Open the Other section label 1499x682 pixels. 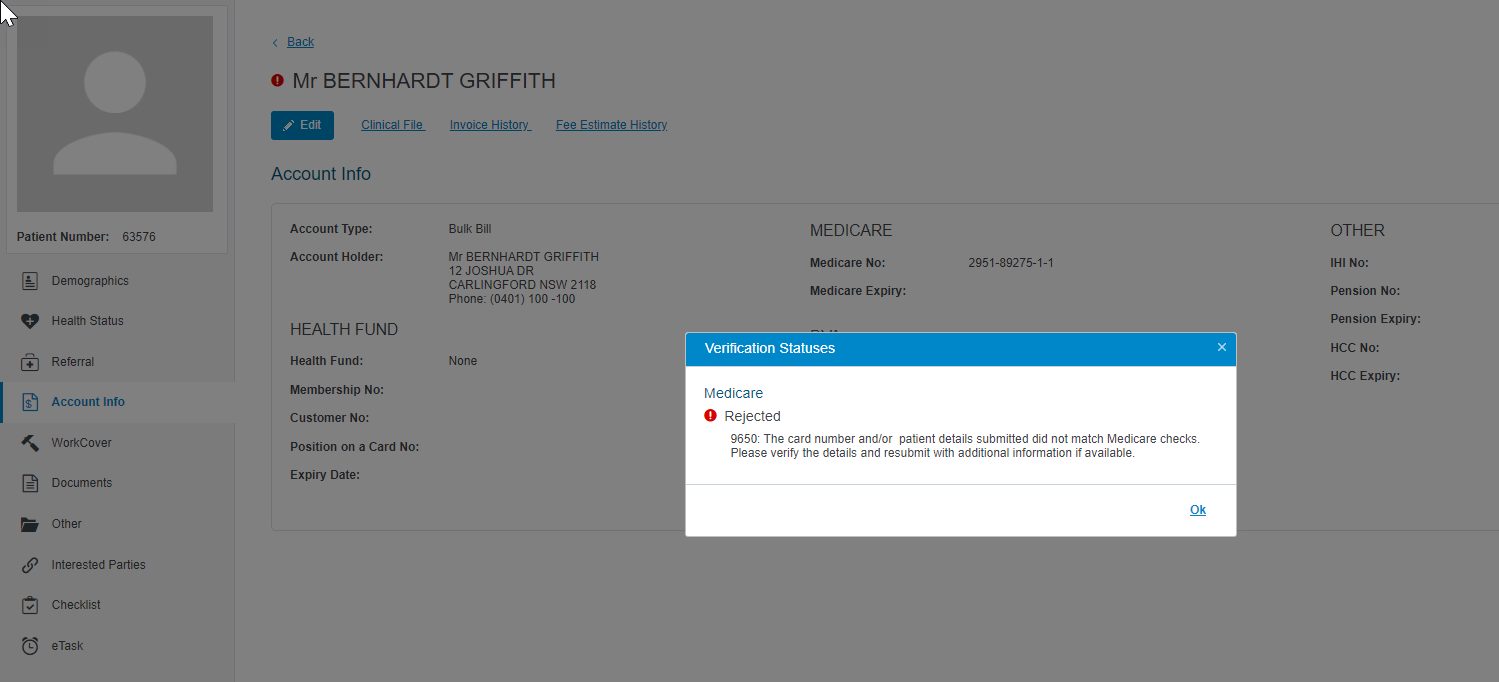(67, 524)
